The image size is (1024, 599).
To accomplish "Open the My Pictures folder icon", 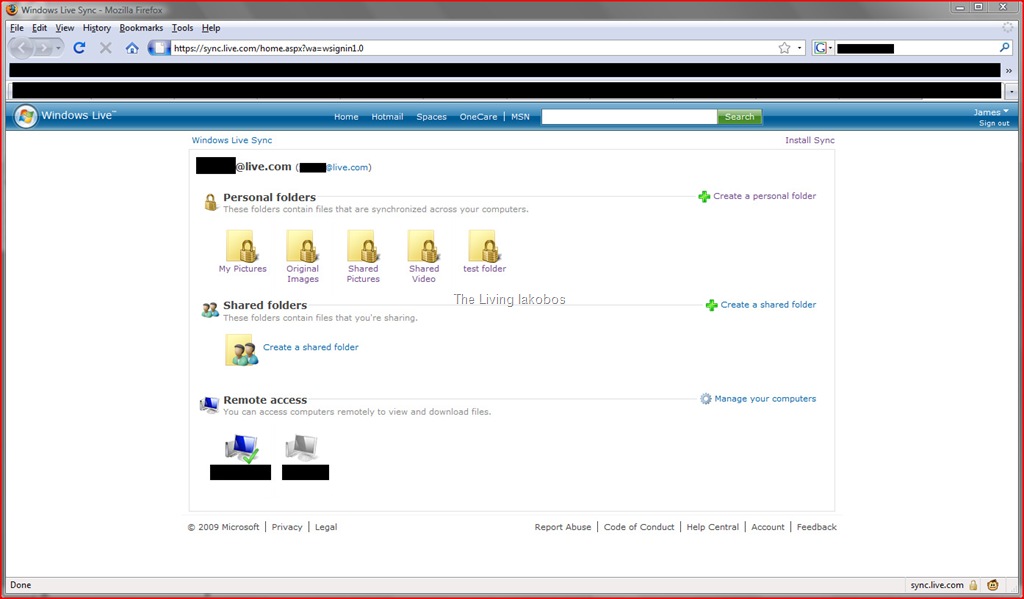I will (x=242, y=246).
